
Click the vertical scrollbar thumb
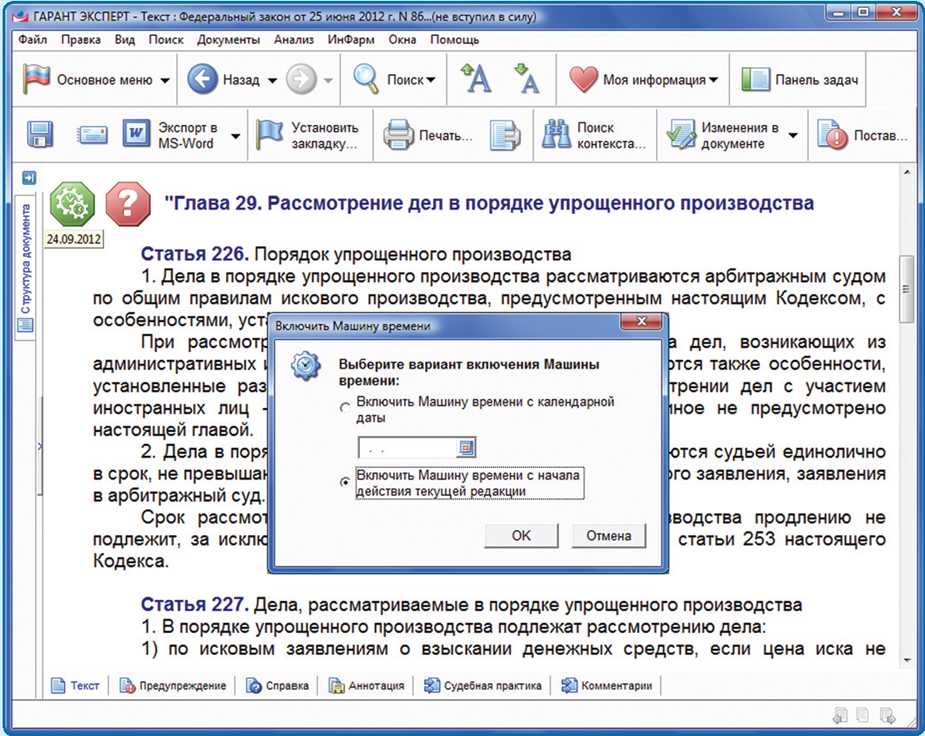point(906,289)
